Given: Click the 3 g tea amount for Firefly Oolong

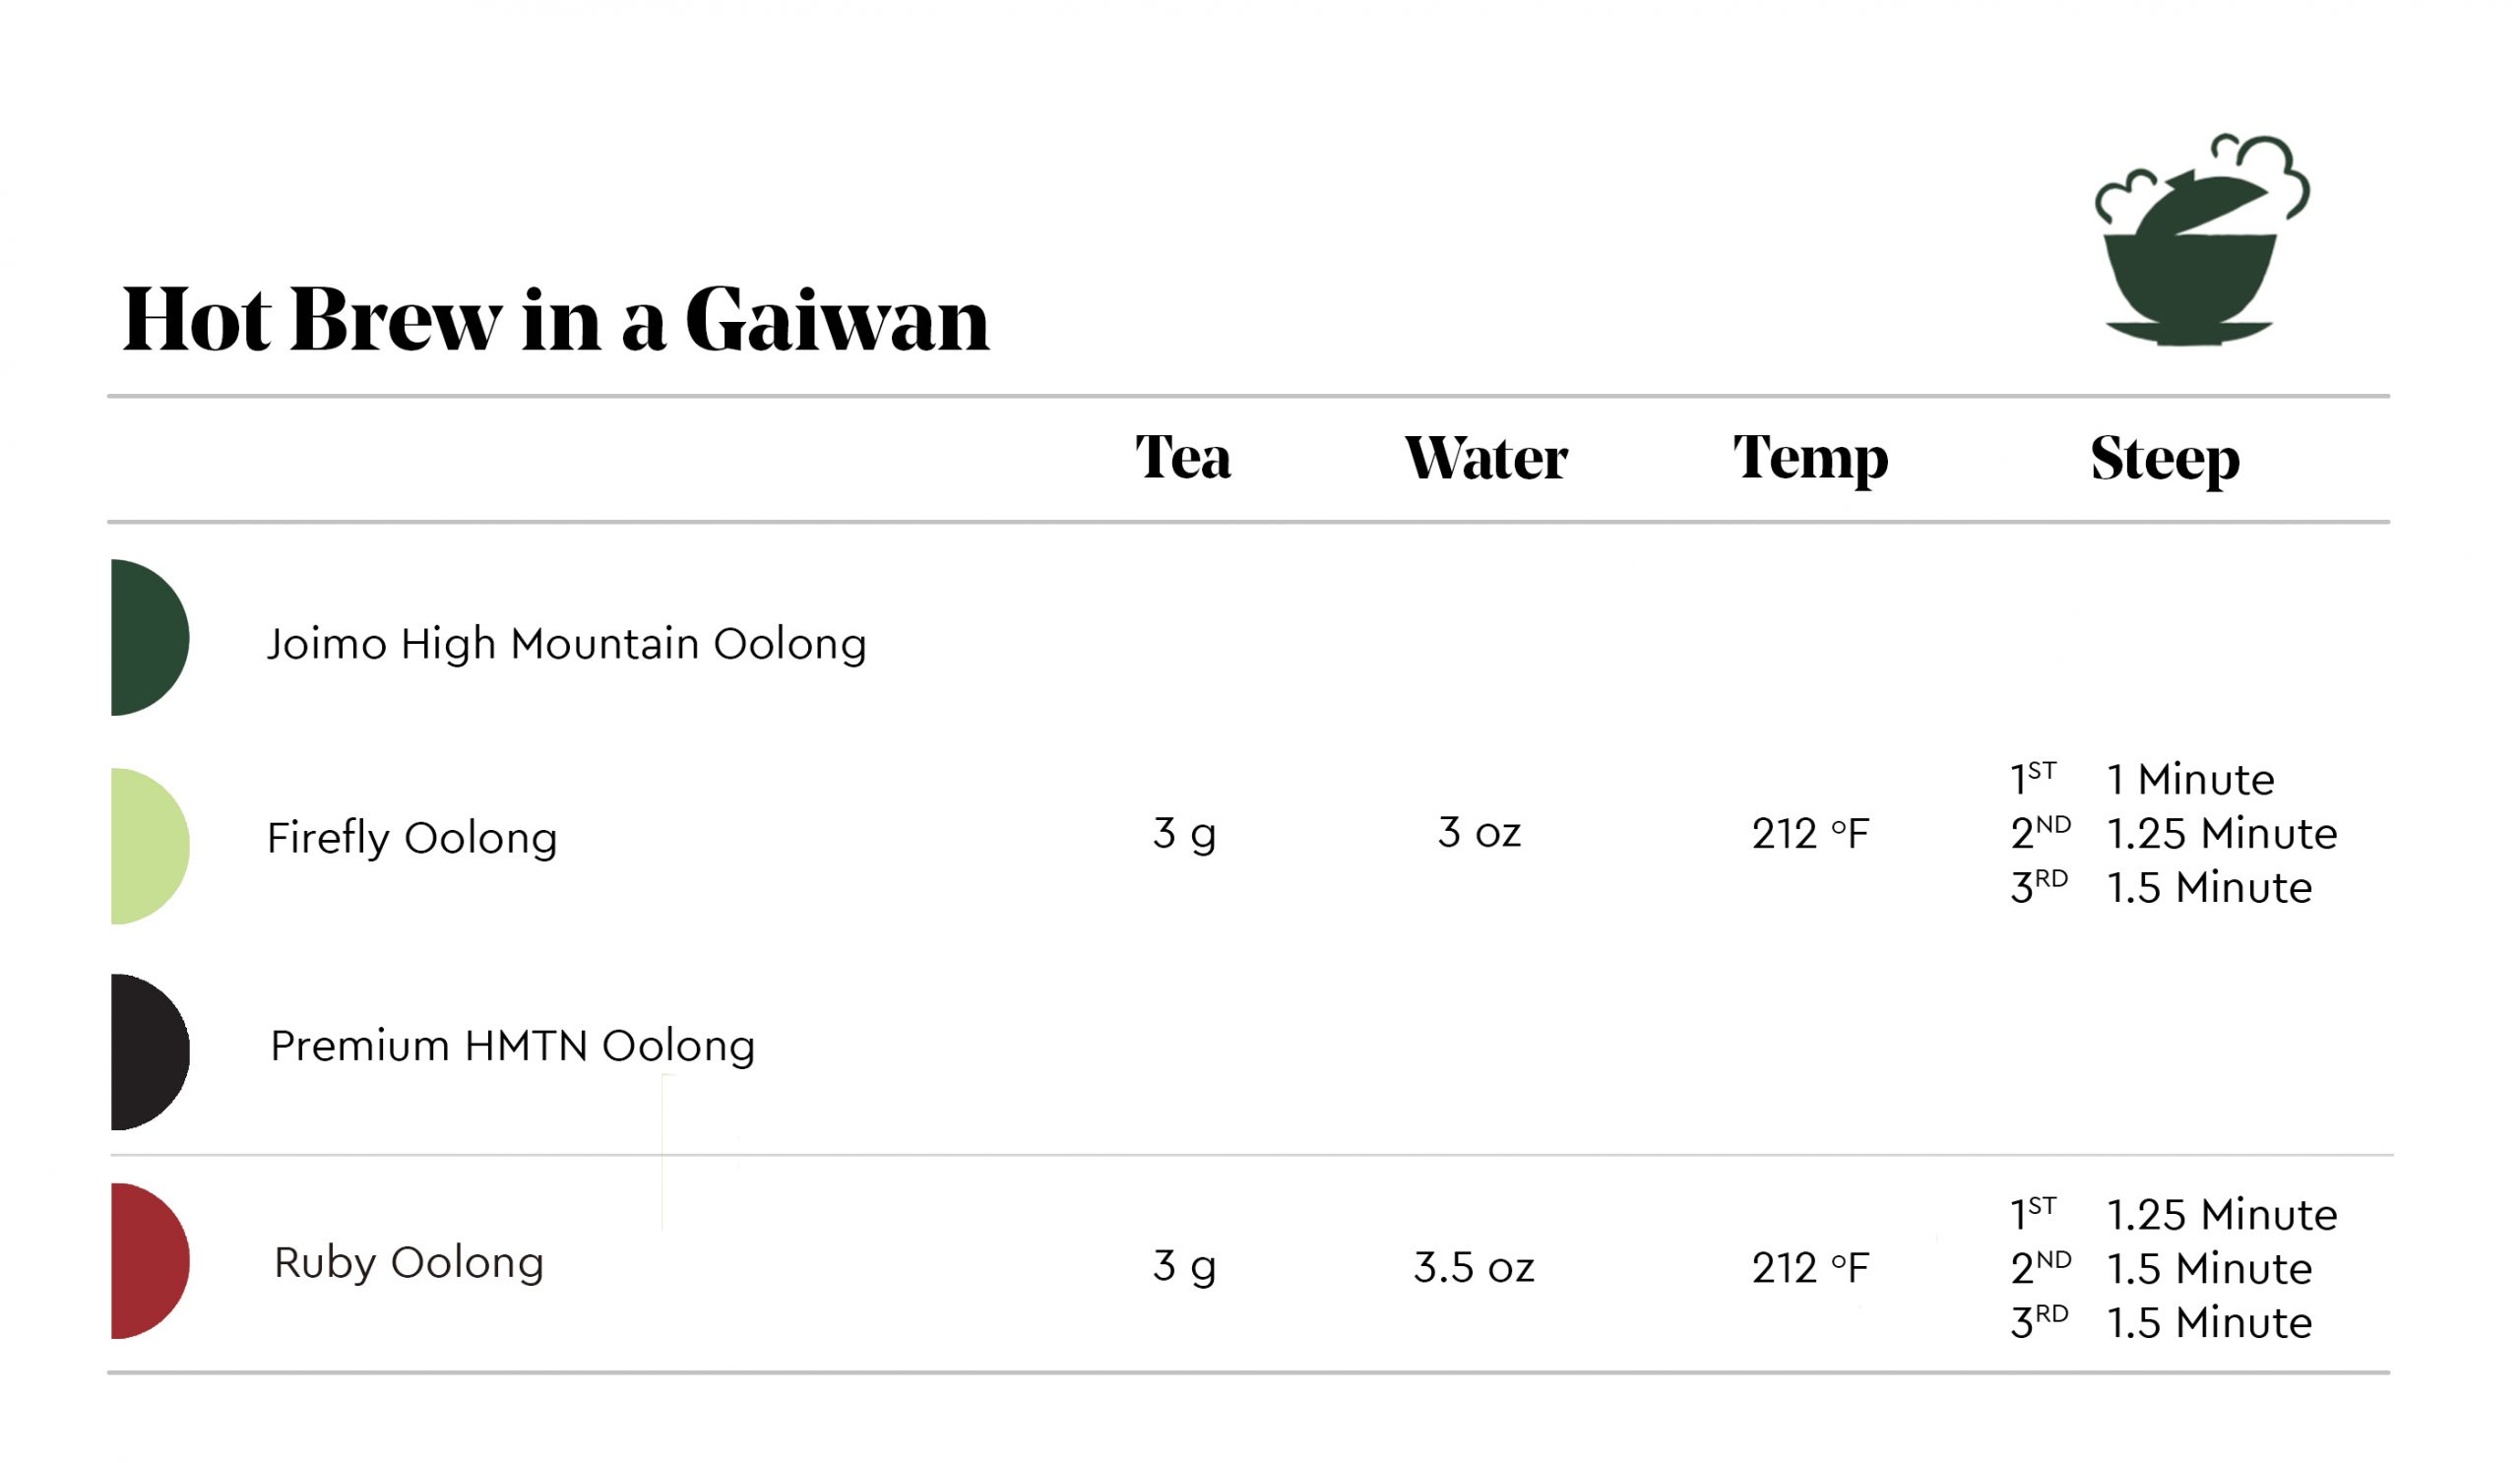Looking at the screenshot, I should pyautogui.click(x=1185, y=835).
